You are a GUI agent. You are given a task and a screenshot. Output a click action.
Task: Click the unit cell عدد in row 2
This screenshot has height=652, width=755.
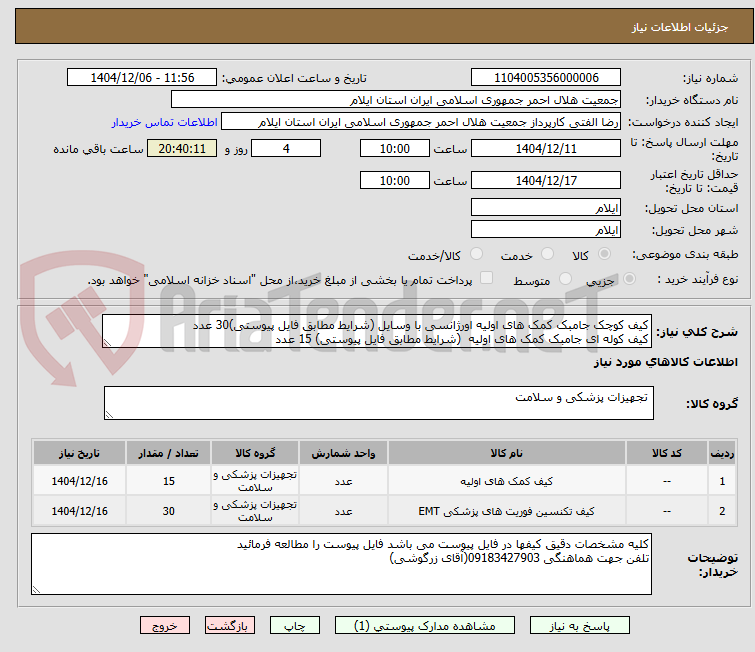pos(343,511)
